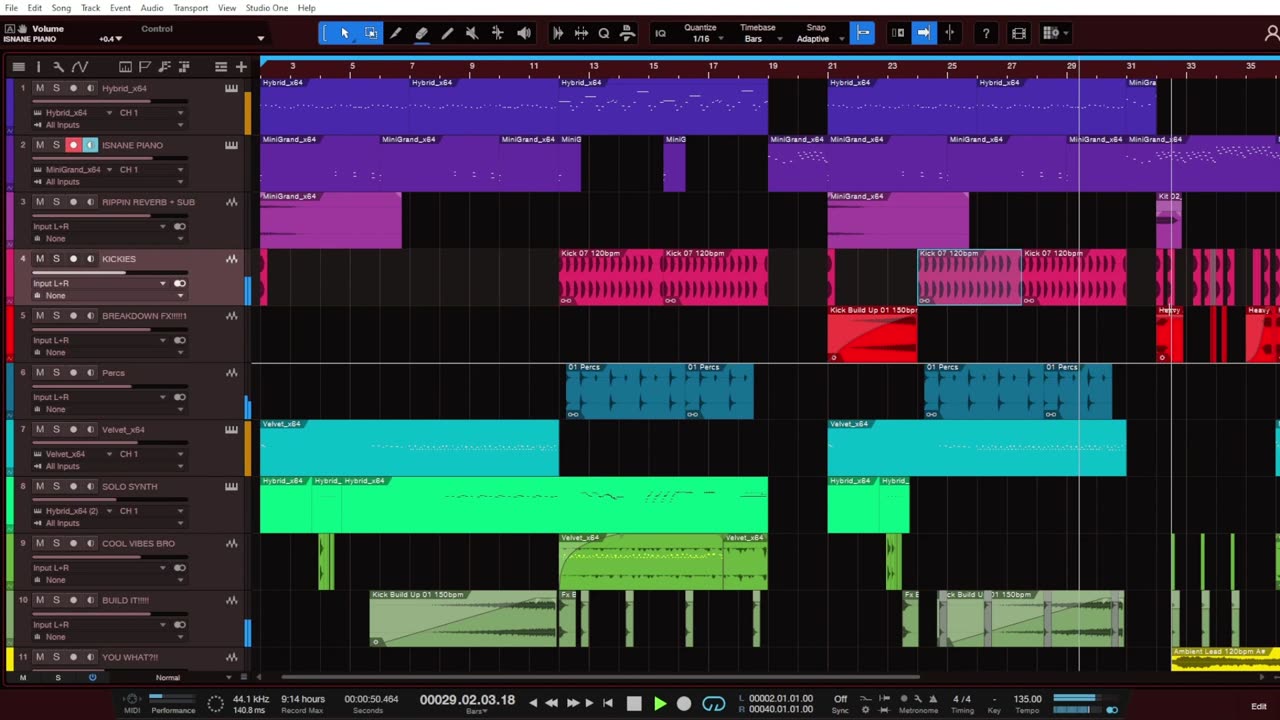Click bar 21 on the timeline ruler
Viewport: 1280px width, 720px height.
point(832,66)
